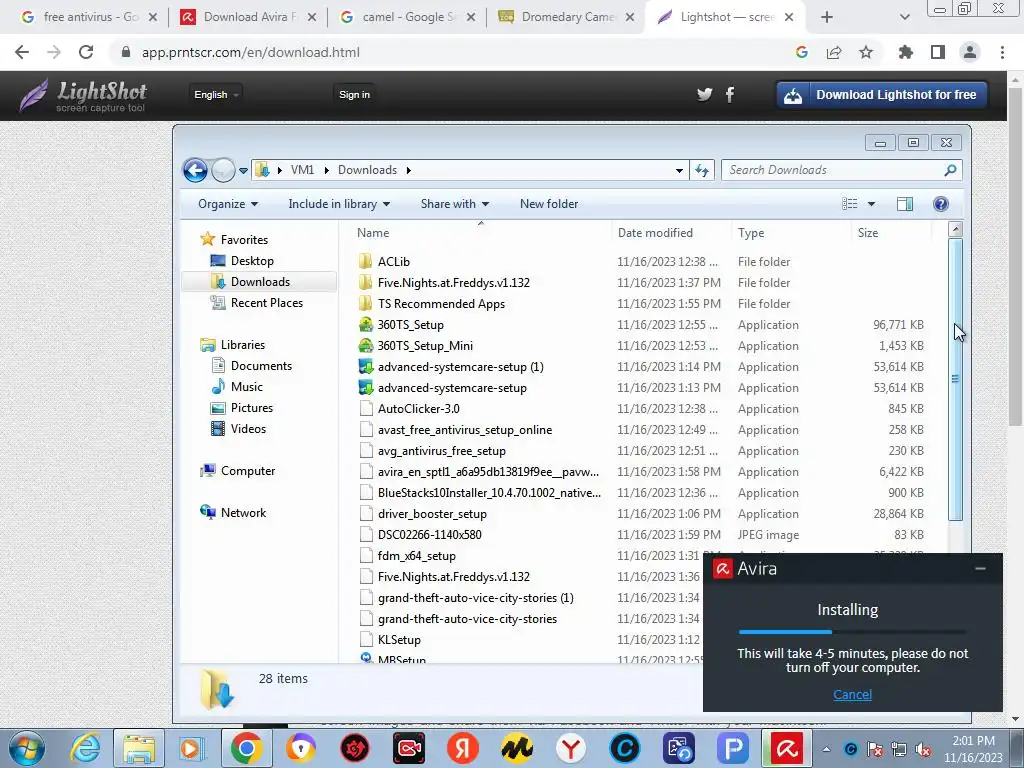The width and height of the screenshot is (1024, 768).
Task: Select Desktop under Favorites
Action: (252, 261)
